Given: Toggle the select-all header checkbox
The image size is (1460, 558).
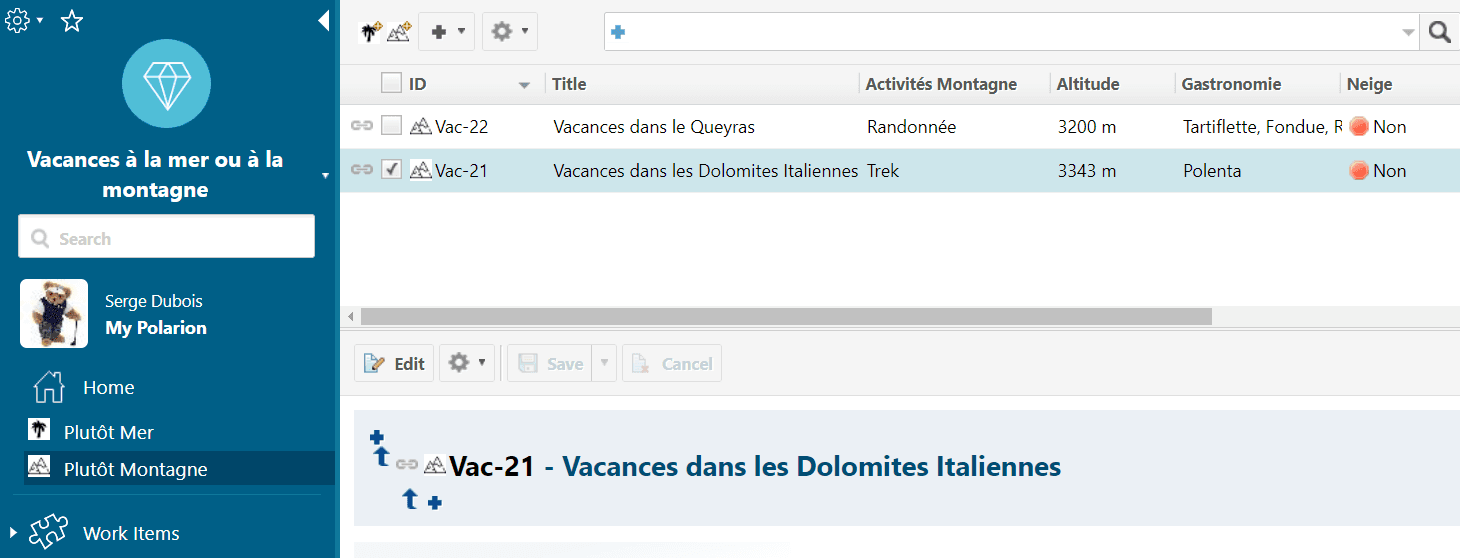Looking at the screenshot, I should 392,84.
